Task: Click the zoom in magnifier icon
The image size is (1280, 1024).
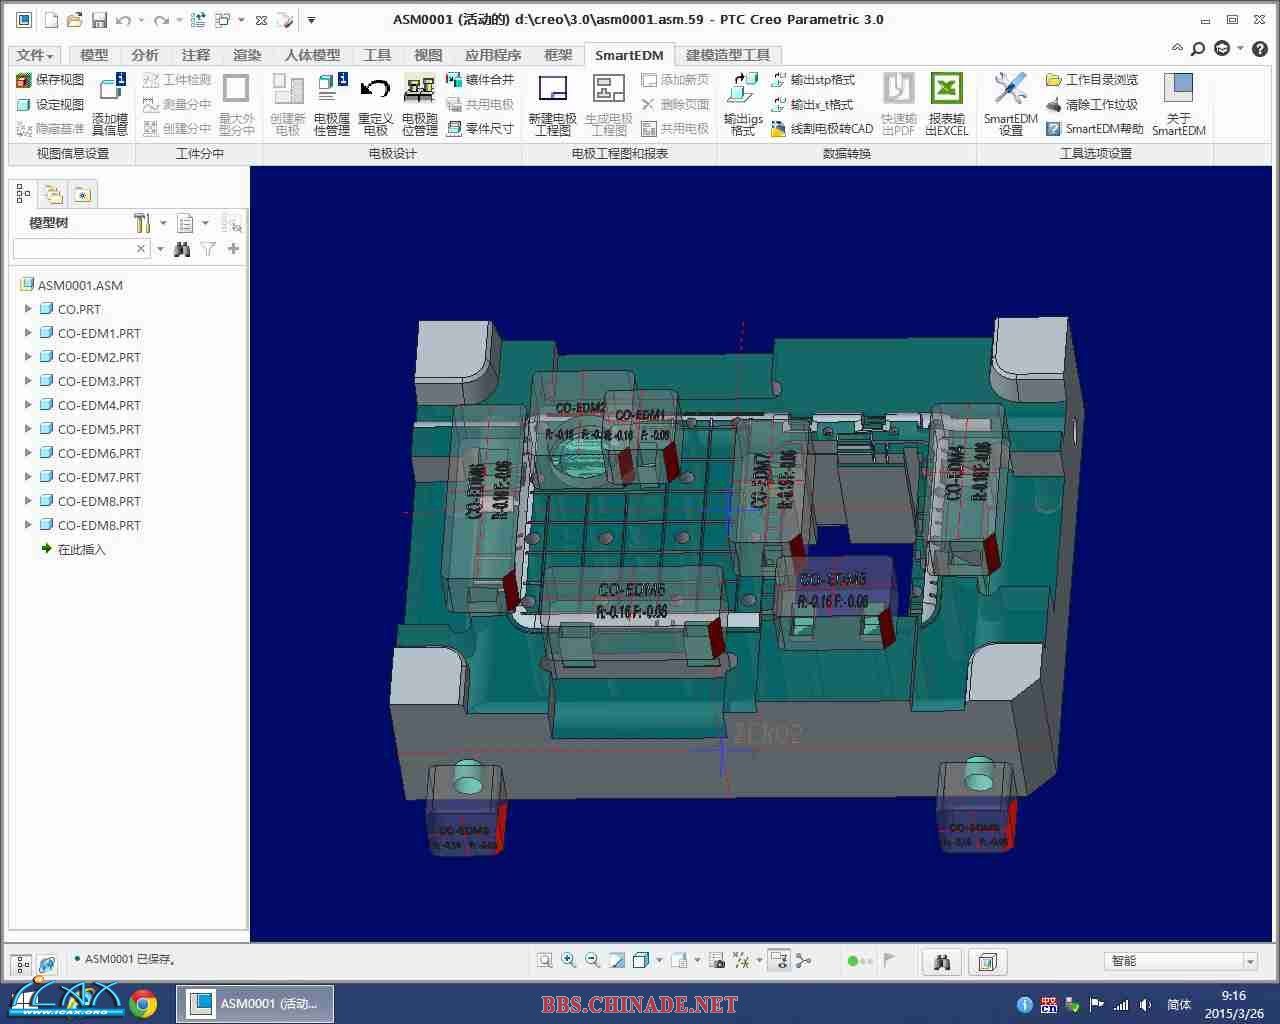Action: click(x=568, y=960)
